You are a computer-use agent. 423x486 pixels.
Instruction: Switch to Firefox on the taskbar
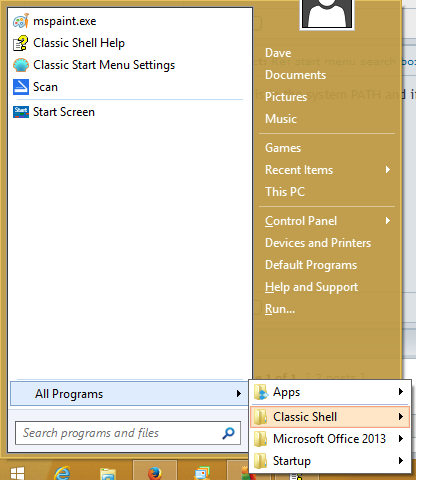155,473
